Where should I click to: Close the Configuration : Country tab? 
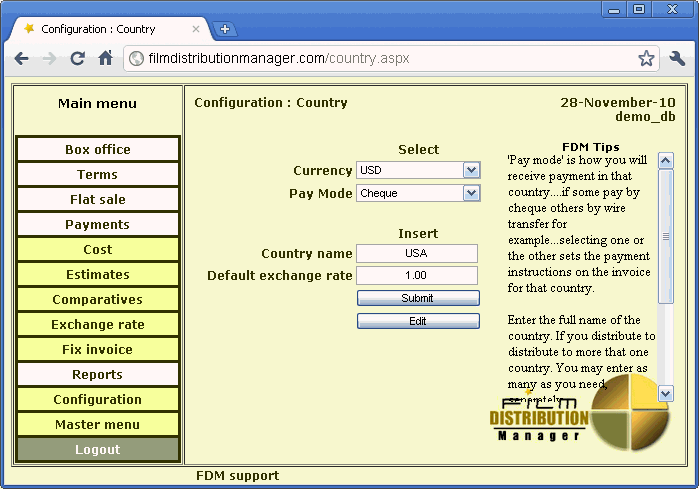click(196, 29)
